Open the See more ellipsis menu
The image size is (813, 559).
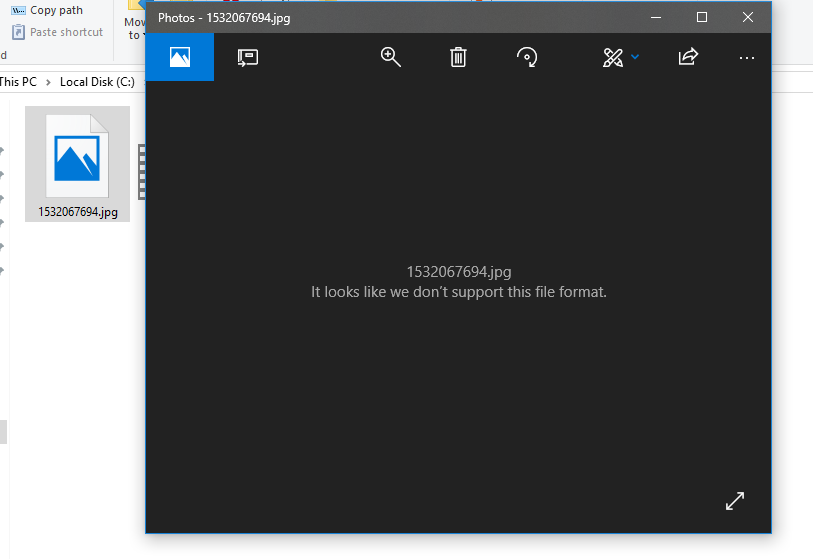[747, 58]
